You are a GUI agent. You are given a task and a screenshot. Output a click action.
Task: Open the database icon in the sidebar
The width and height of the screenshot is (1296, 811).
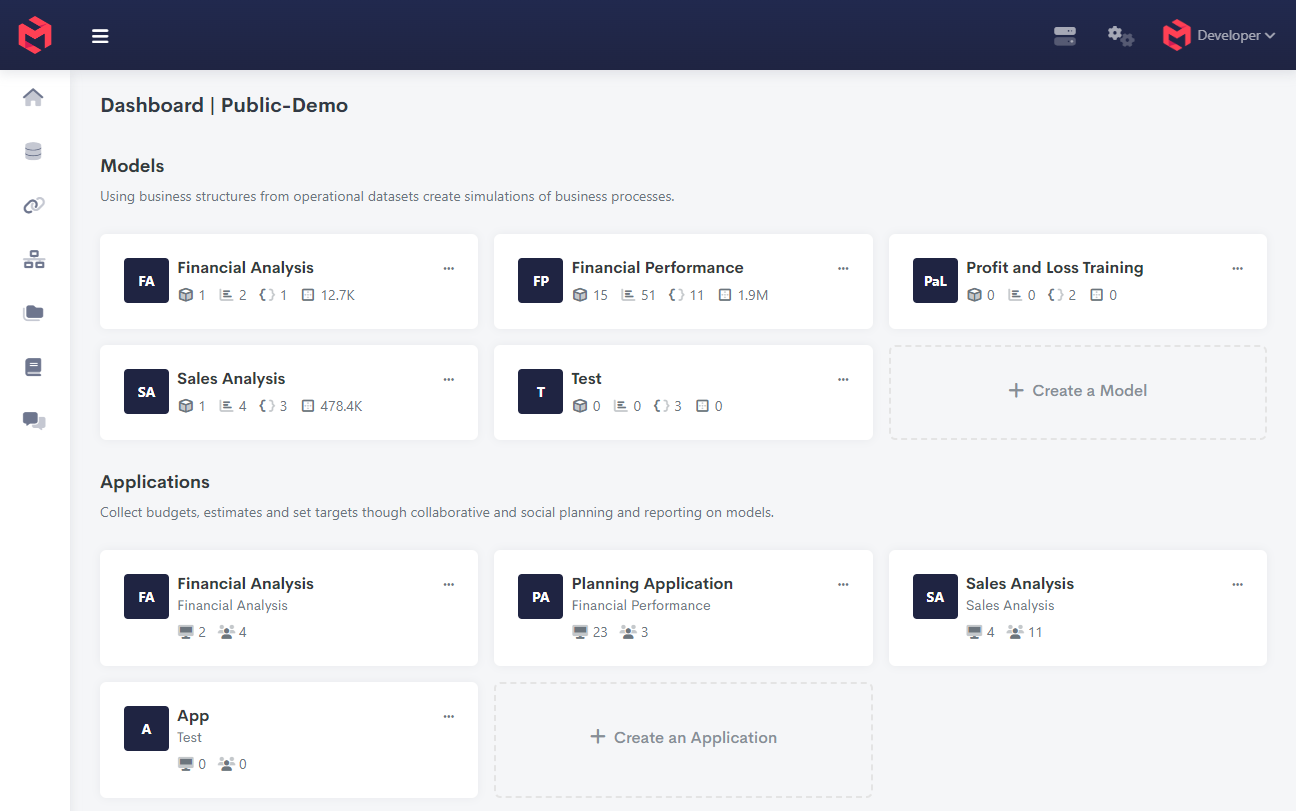[x=33, y=151]
